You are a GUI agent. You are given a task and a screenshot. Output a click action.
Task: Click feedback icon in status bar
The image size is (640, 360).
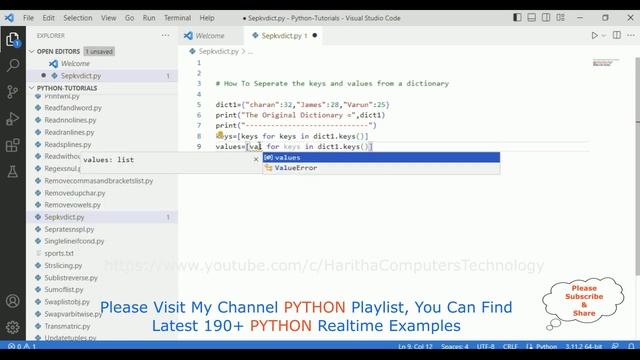(x=615, y=347)
